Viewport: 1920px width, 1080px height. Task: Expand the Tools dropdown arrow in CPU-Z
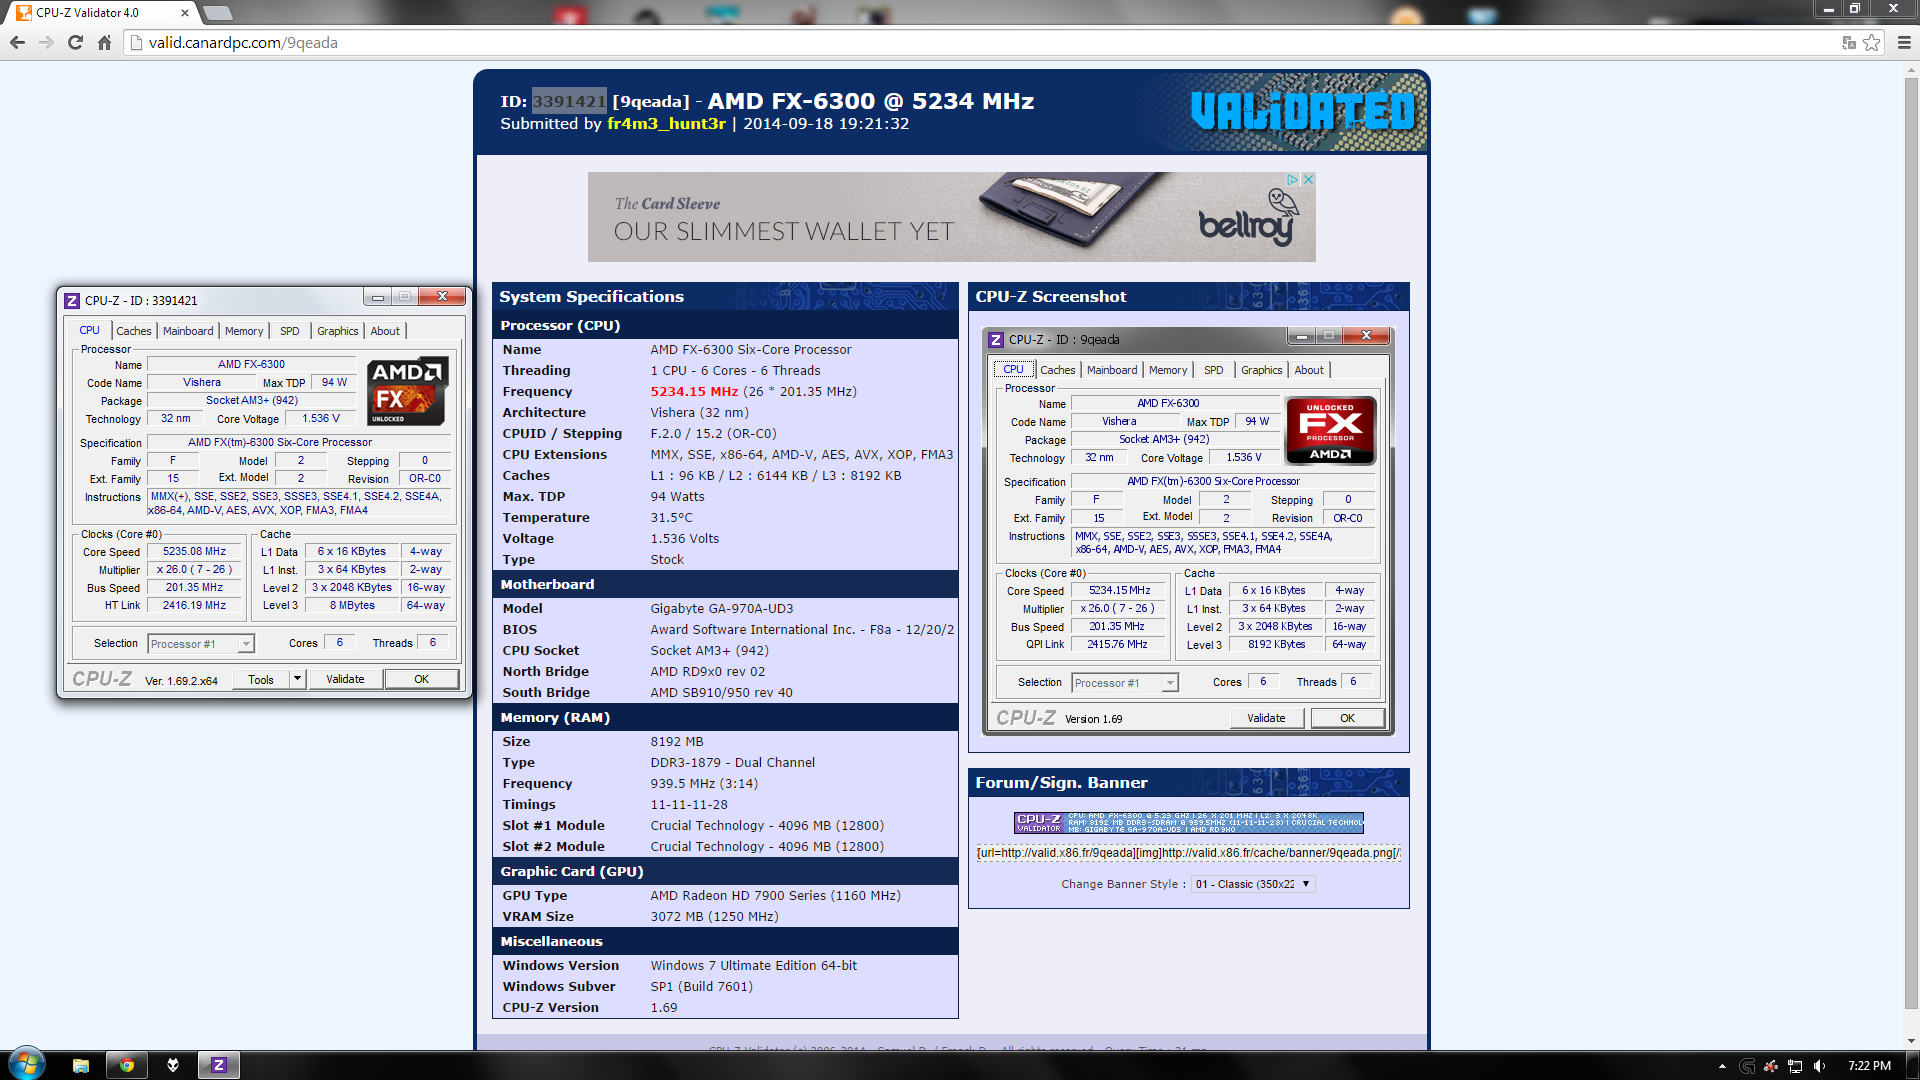297,679
